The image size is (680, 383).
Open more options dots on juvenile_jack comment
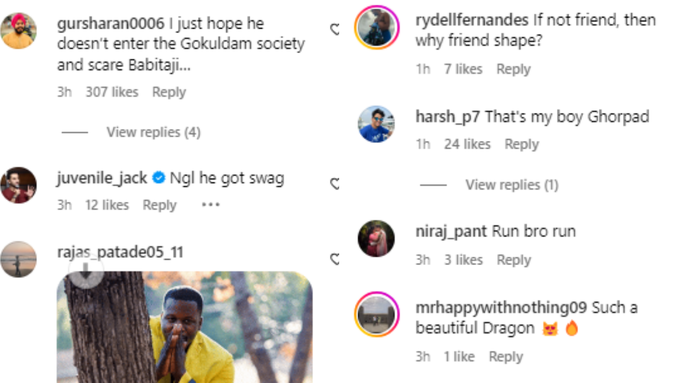point(211,204)
